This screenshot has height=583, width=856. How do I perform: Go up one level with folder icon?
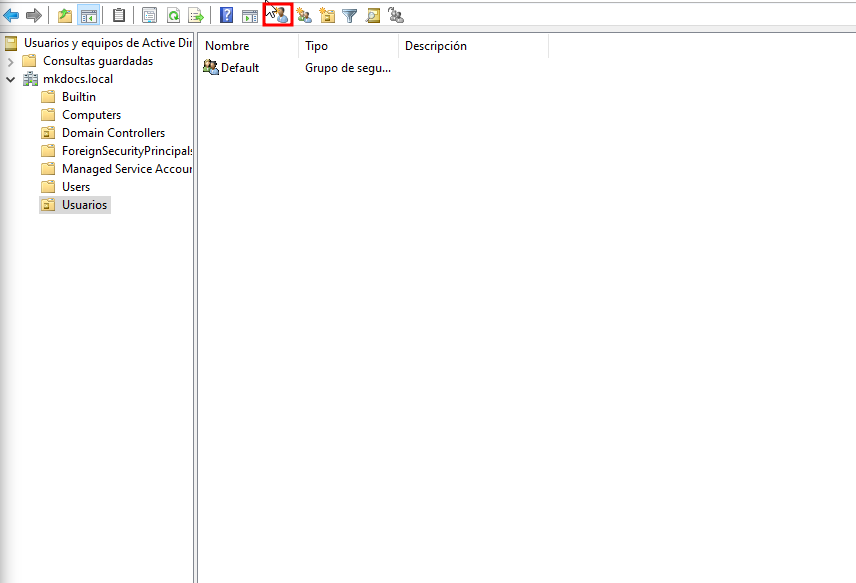(x=65, y=15)
